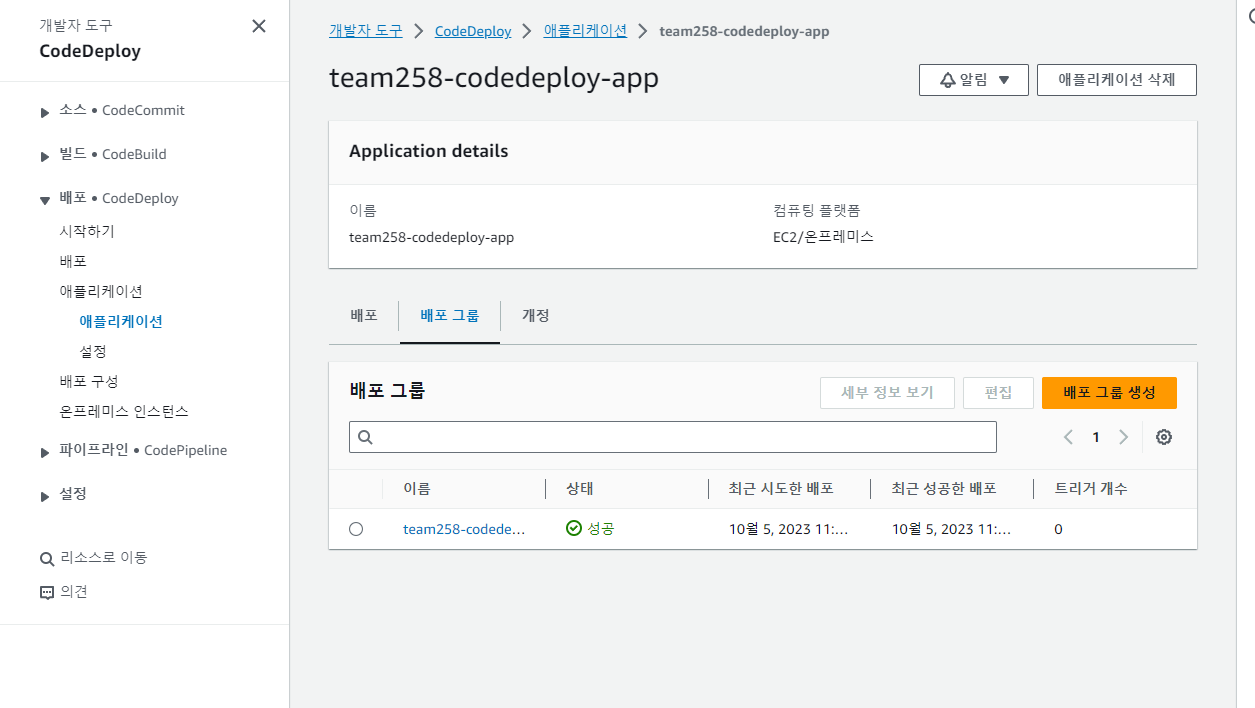The image size is (1255, 708).
Task: Expand the 설정 section in sidebar
Action: pos(45,496)
